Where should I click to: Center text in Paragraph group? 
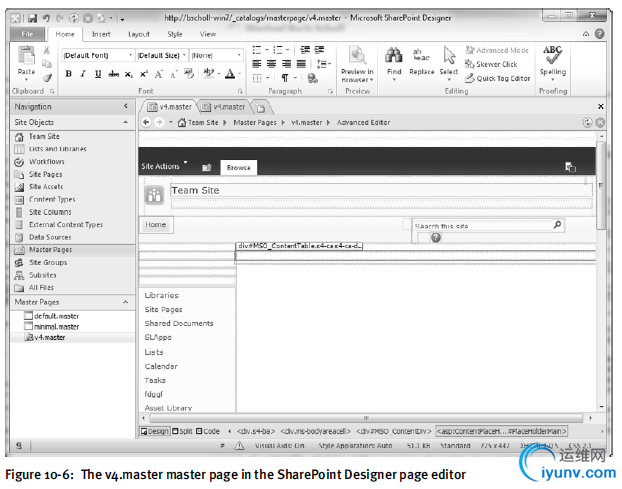pos(272,64)
